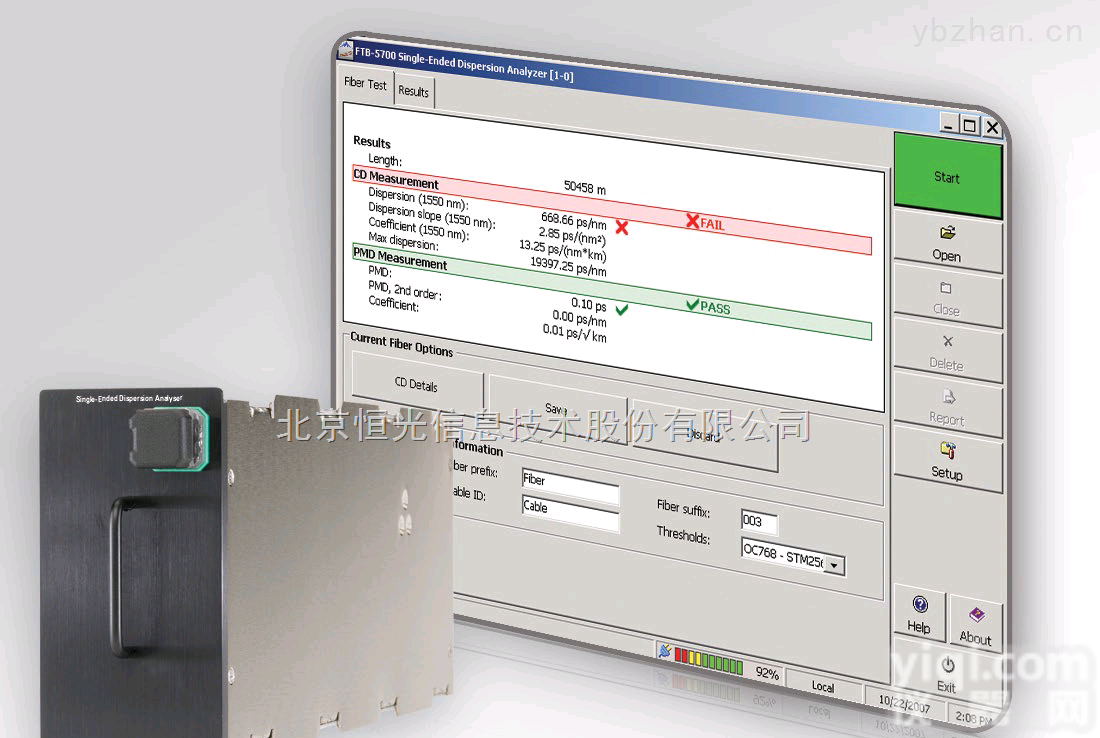Click the Fiber prefix input field
This screenshot has height=738, width=1100.
click(570, 480)
